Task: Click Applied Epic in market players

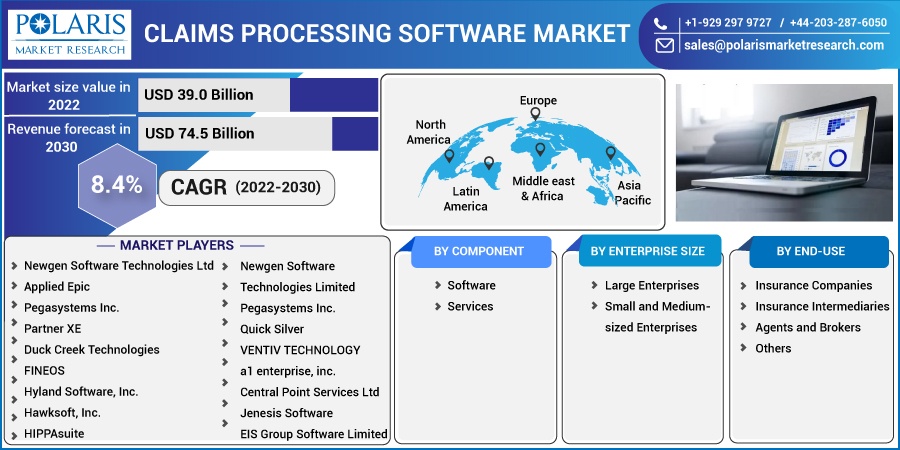Action: click(x=57, y=286)
